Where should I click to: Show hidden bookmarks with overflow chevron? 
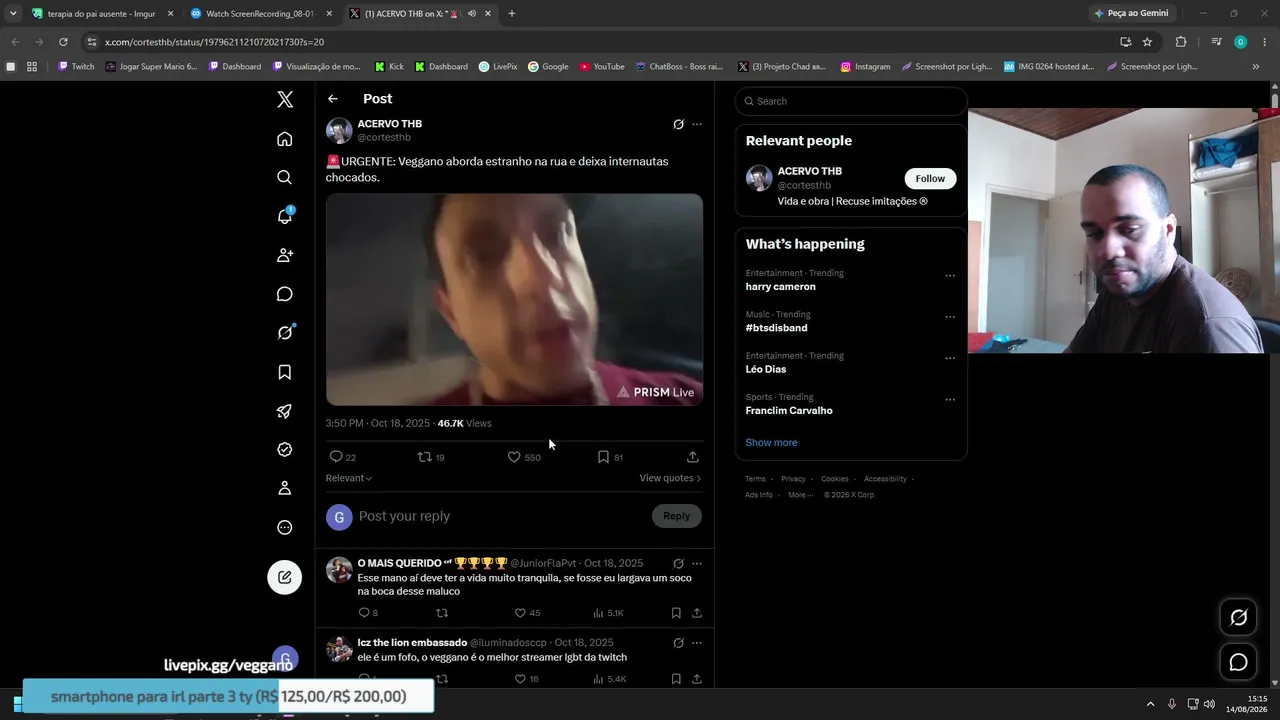1256,67
